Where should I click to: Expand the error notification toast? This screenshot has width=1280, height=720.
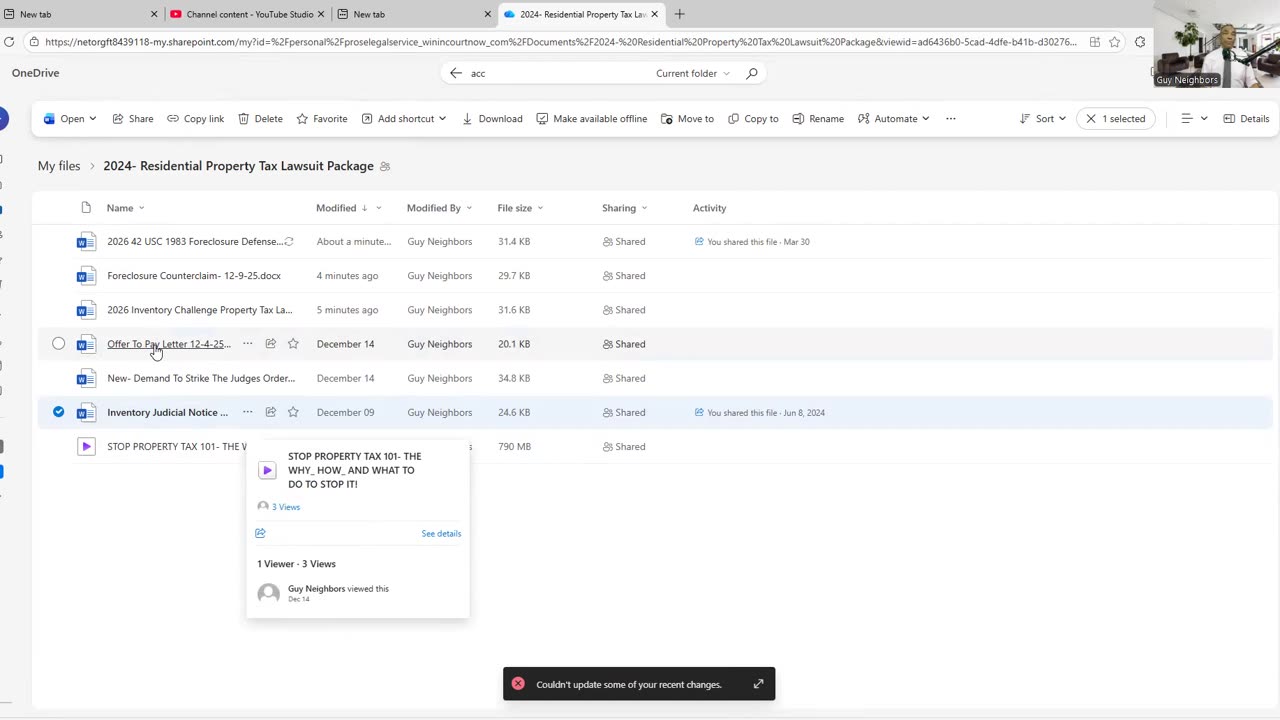click(x=758, y=684)
